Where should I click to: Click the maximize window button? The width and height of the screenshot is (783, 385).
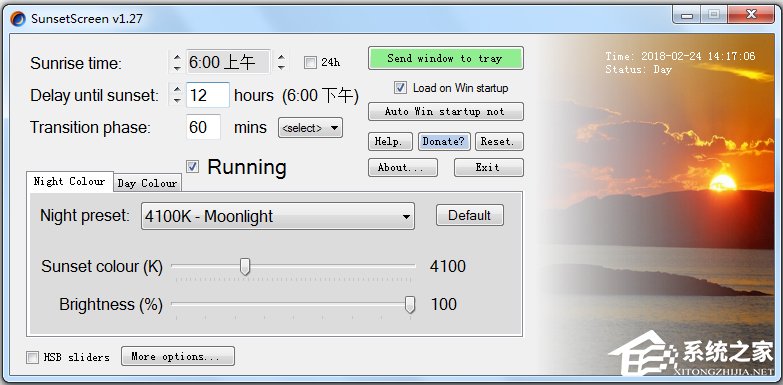[714, 15]
